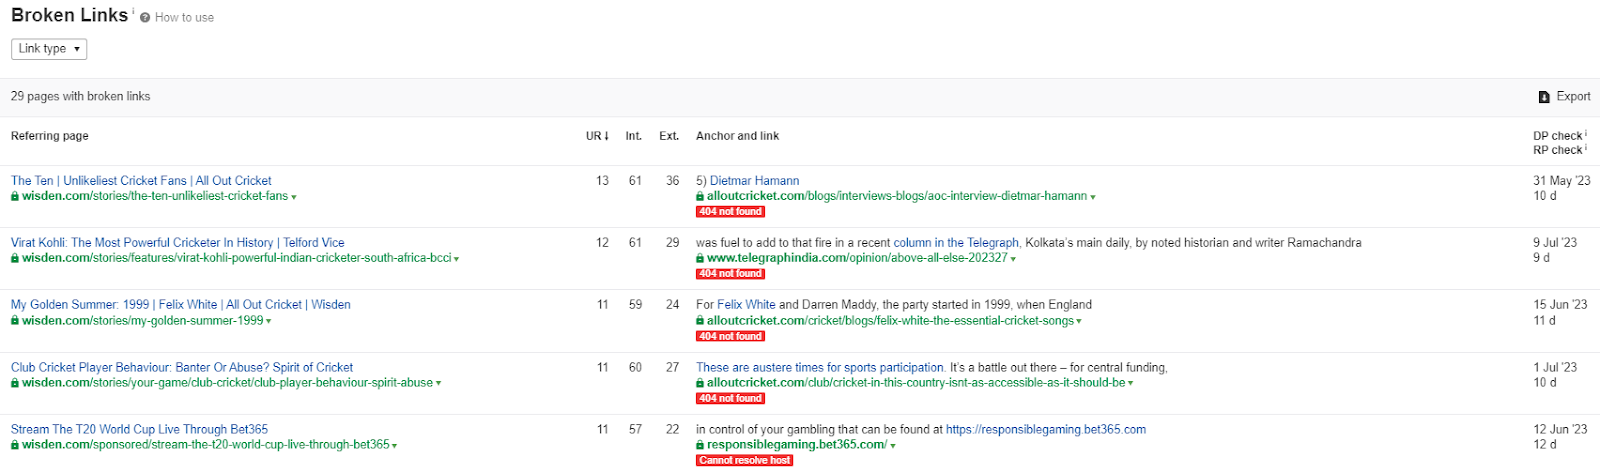Open Virat Kohli Most Powerful Cricketer title
Image resolution: width=1600 pixels, height=473 pixels.
[177, 243]
